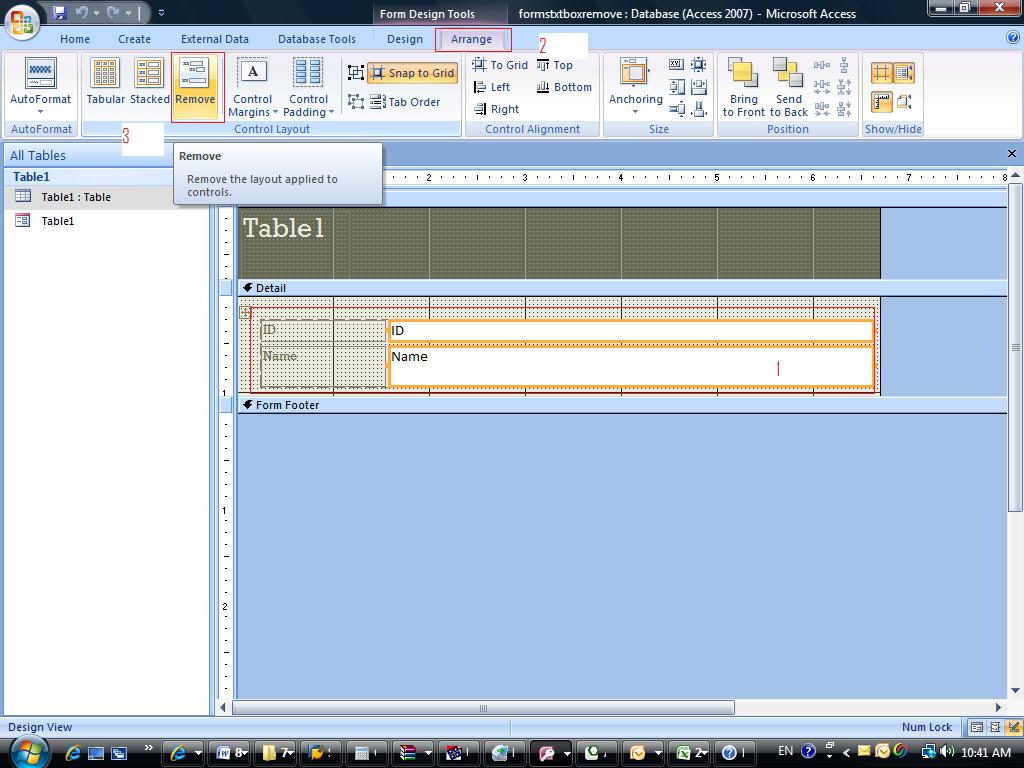Click the Table1 title in form header

click(x=283, y=228)
